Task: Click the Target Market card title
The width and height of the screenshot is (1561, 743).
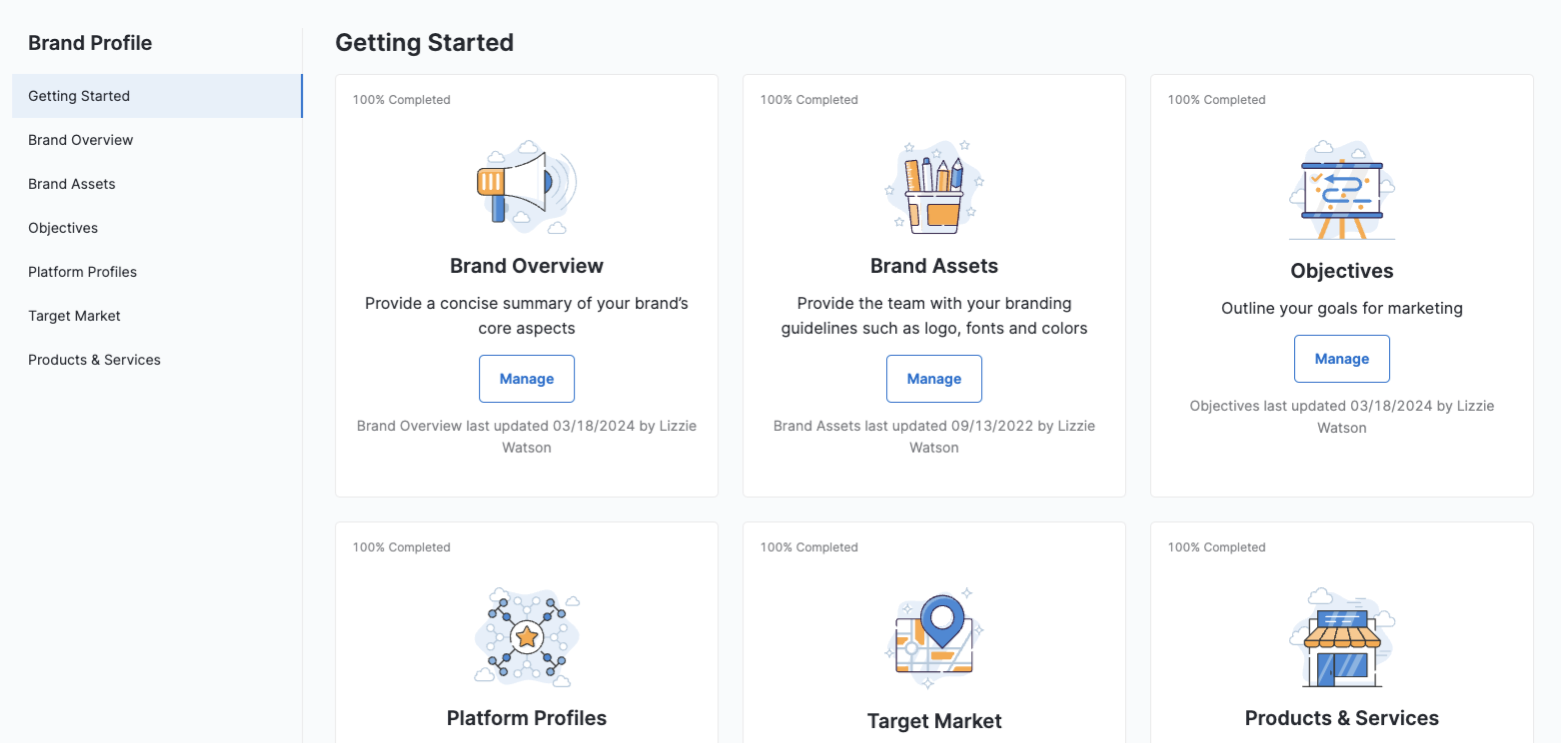Action: point(934,721)
